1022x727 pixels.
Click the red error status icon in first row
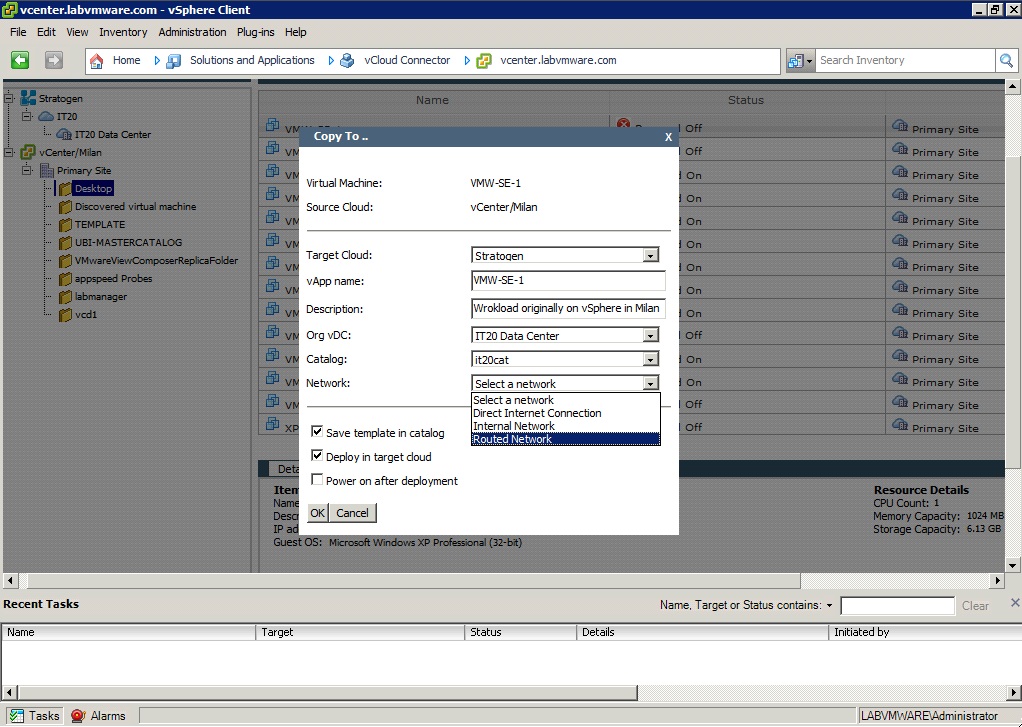[x=624, y=125]
